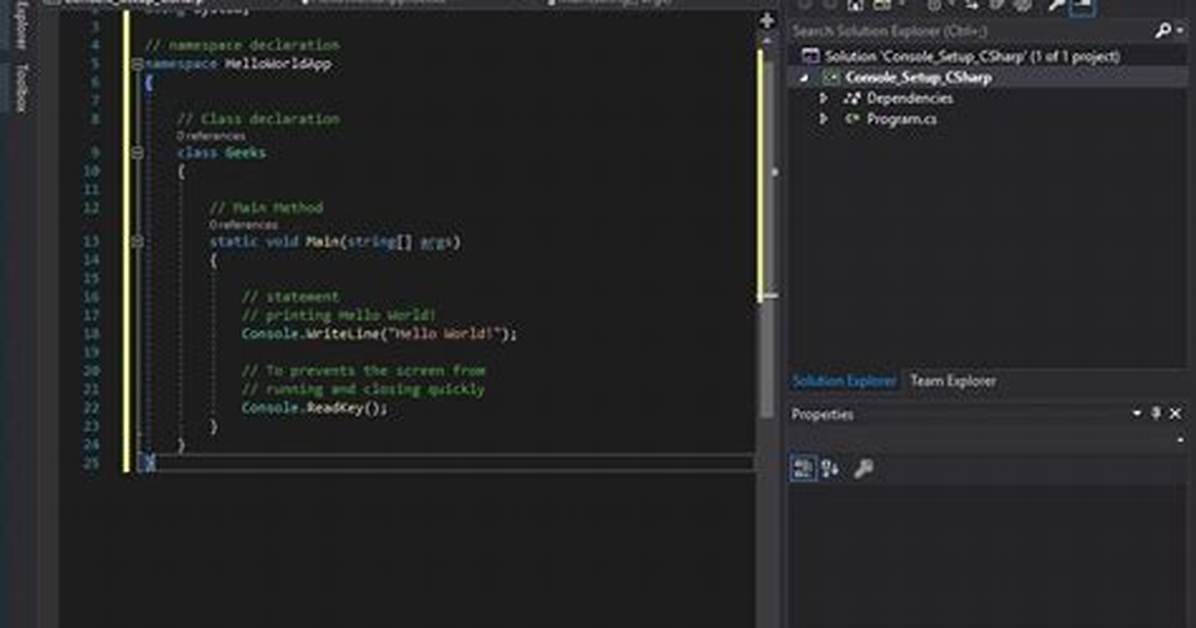Image resolution: width=1196 pixels, height=628 pixels.
Task: Click the Solution Explorer search magnifier icon
Action: coord(1162,31)
